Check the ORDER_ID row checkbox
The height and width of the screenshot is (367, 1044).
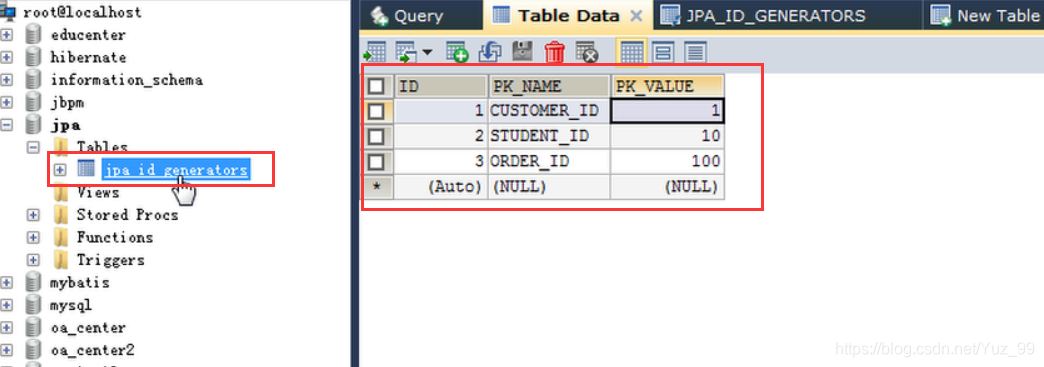click(376, 161)
